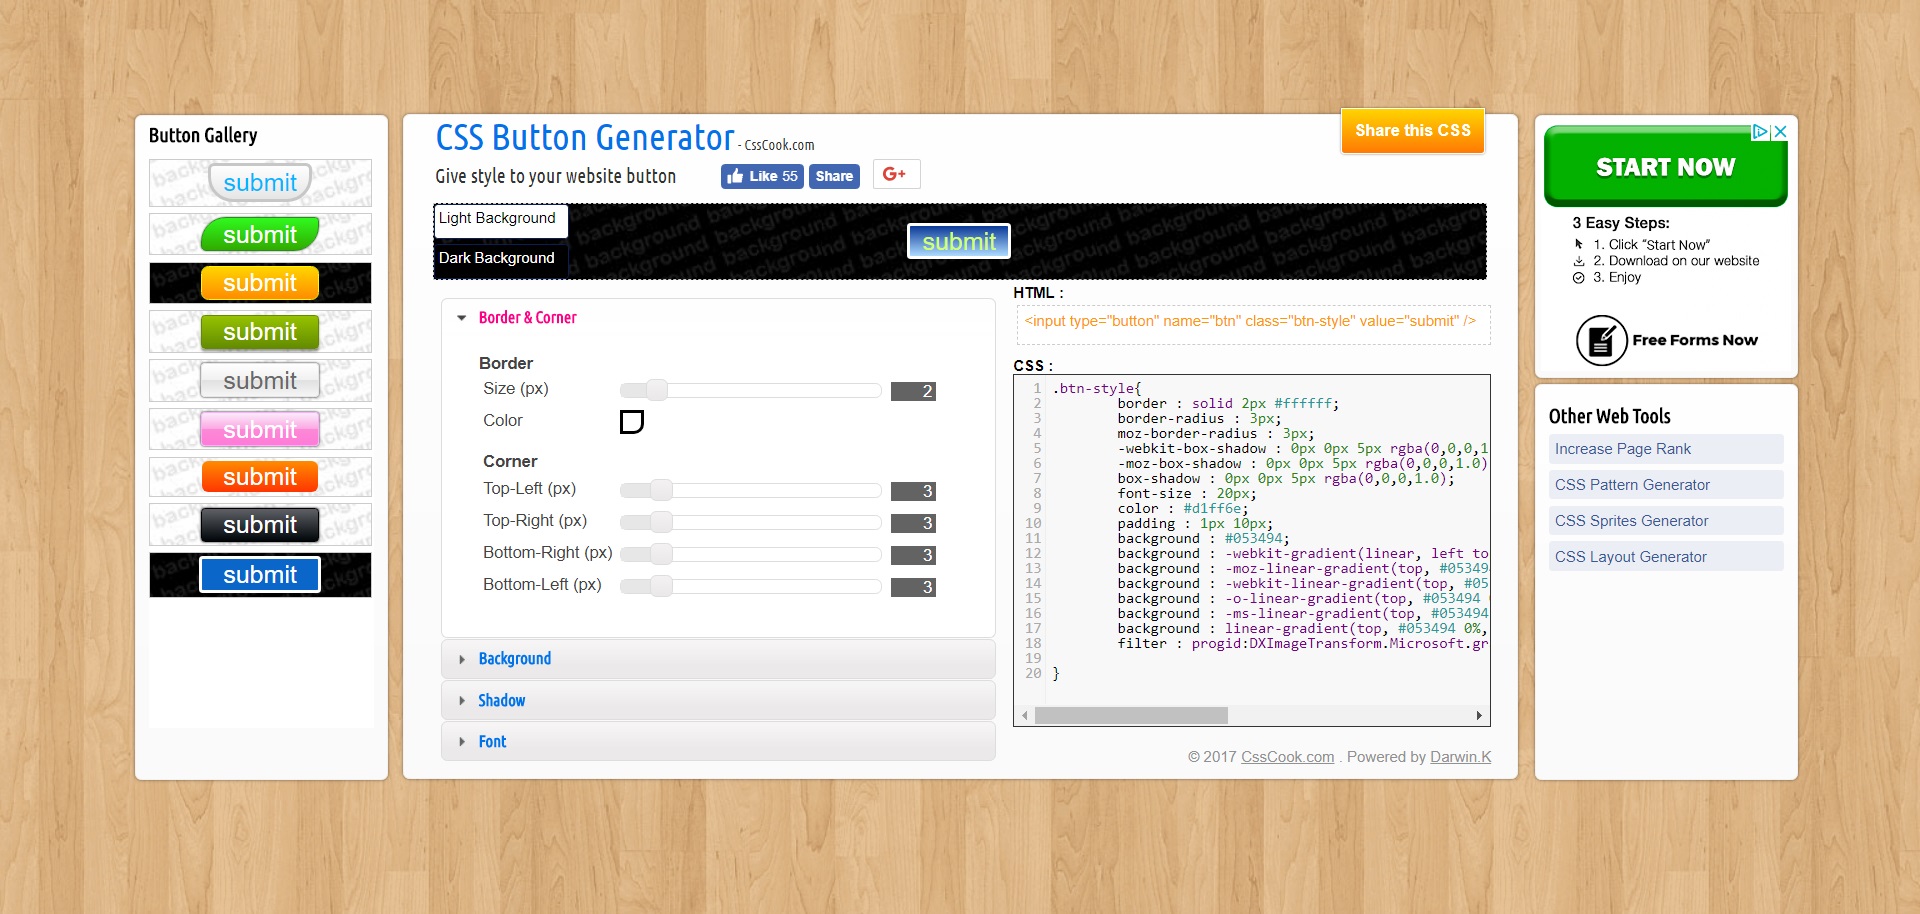Click the Google Plus share icon

coord(895,175)
